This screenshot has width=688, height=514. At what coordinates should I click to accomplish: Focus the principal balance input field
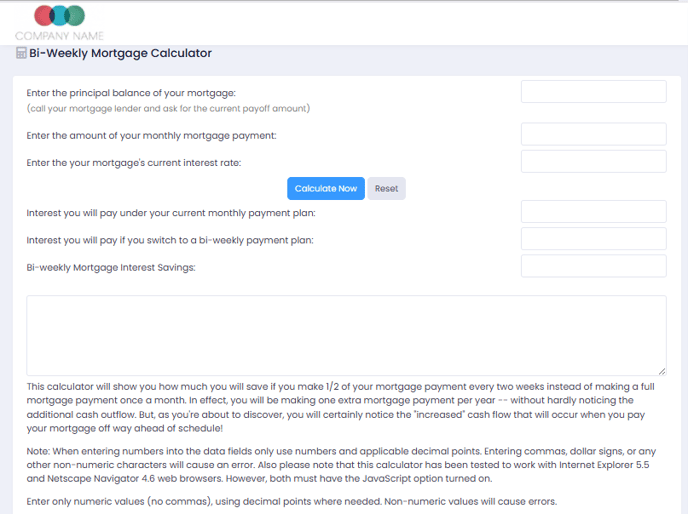pos(594,91)
